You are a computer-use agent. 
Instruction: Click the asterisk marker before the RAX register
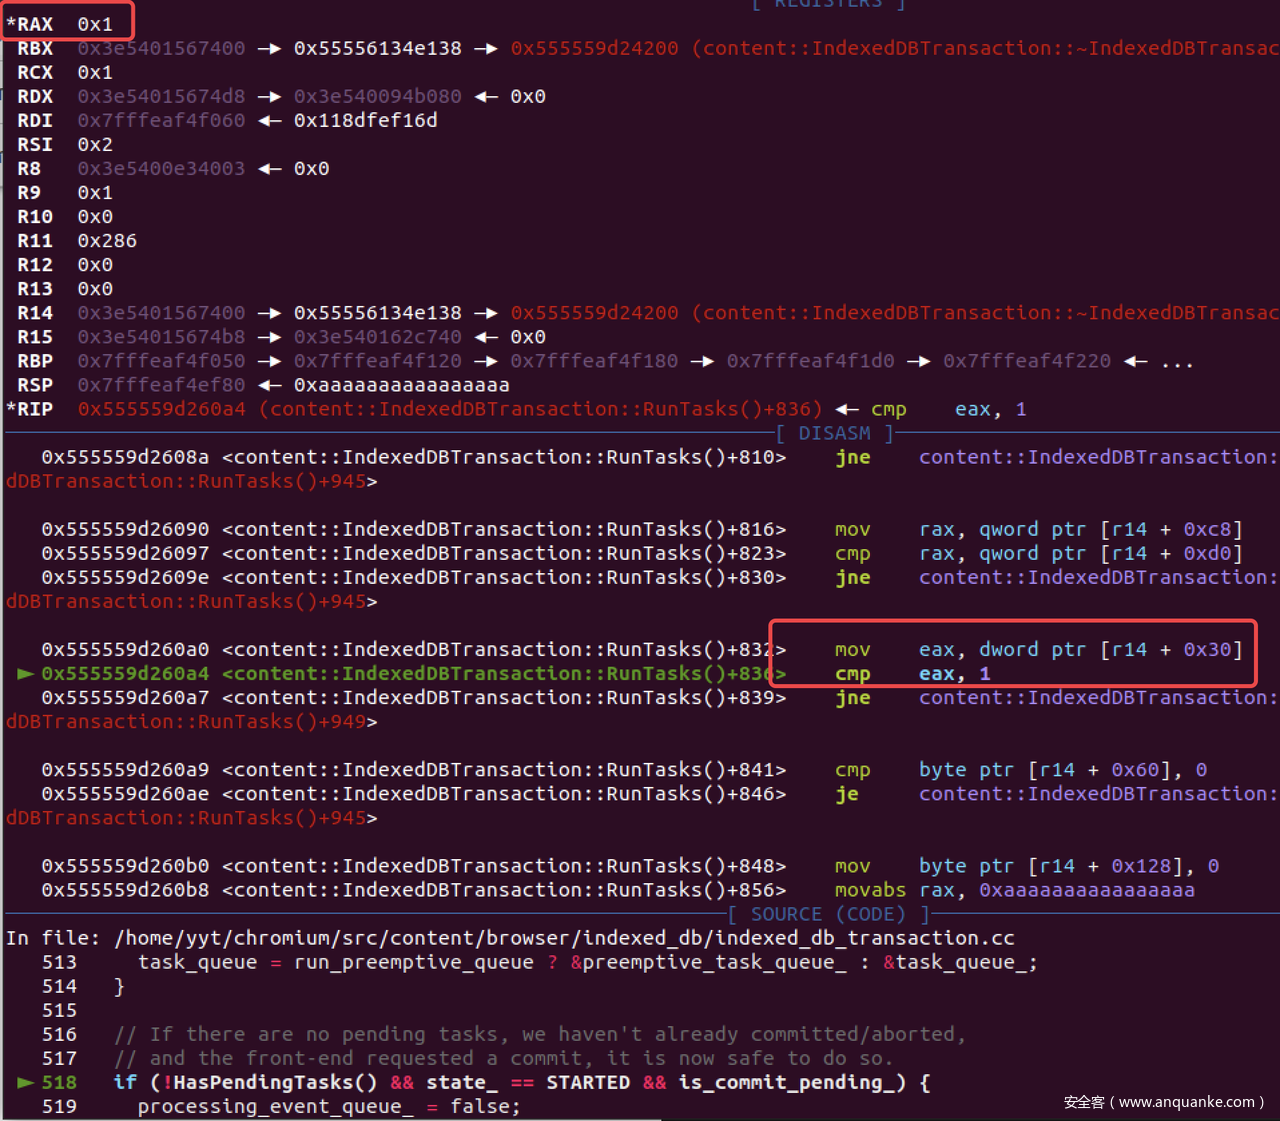pyautogui.click(x=11, y=24)
